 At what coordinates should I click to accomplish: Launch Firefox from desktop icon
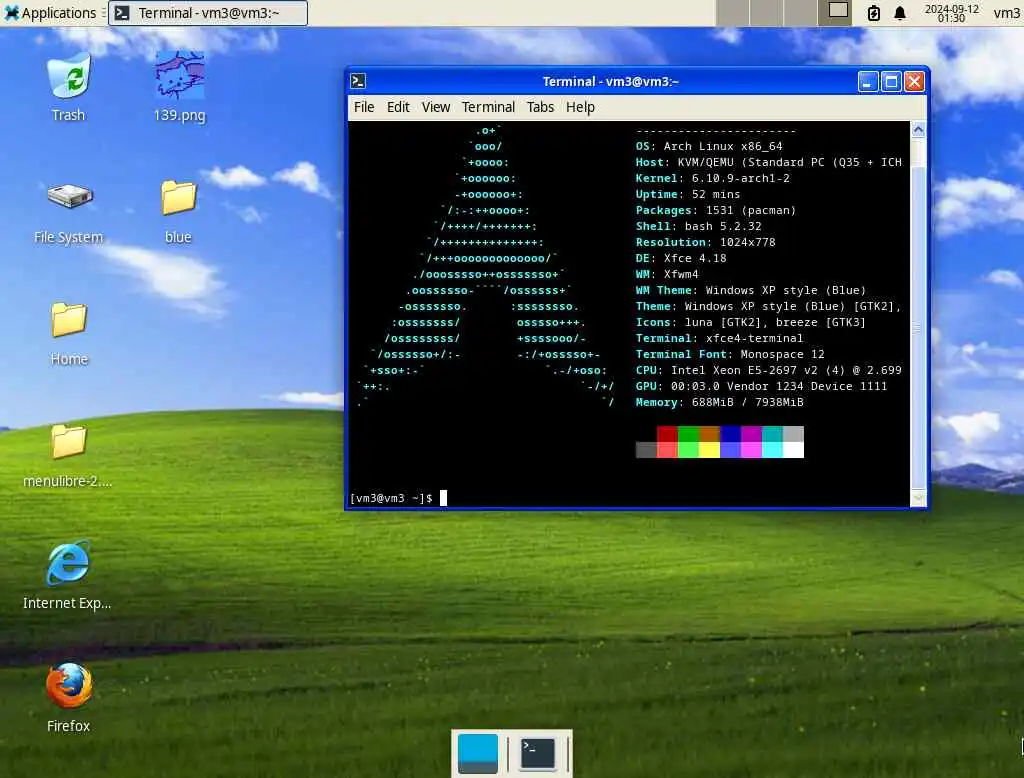pos(69,698)
